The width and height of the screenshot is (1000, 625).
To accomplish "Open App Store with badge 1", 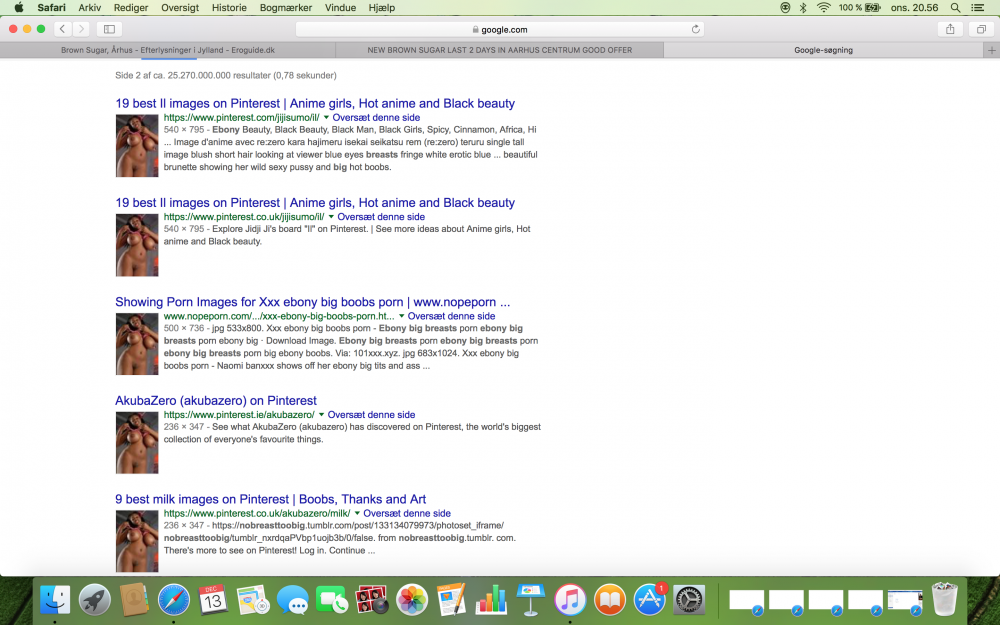I will pos(650,600).
